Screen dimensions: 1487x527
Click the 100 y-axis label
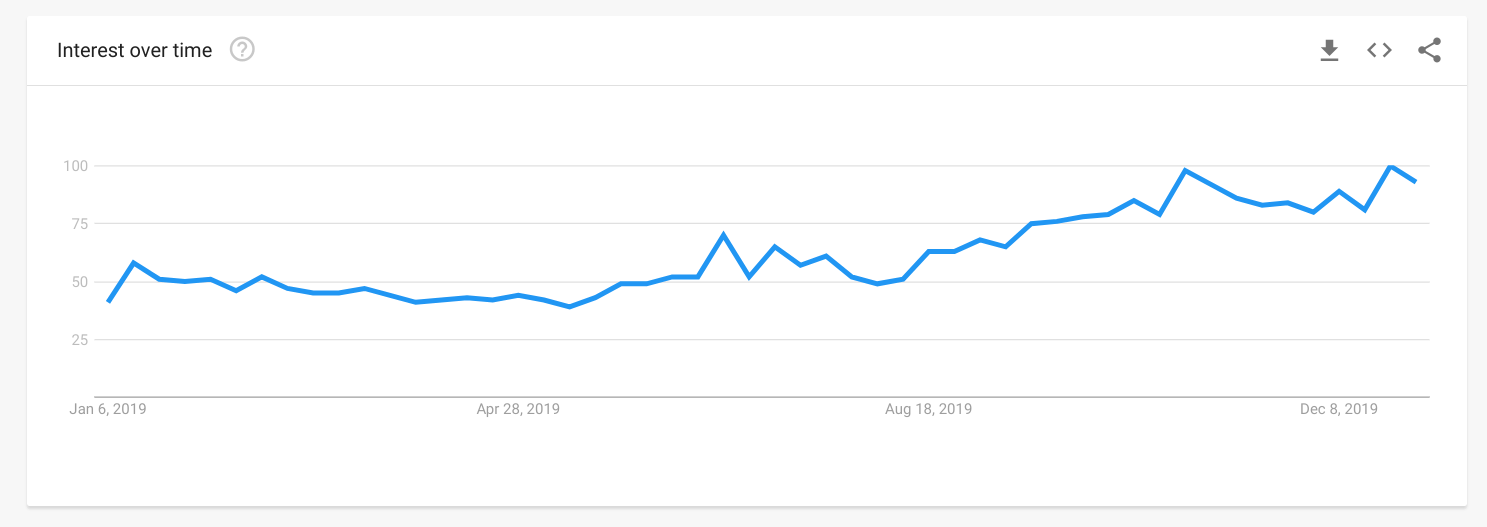pos(76,166)
